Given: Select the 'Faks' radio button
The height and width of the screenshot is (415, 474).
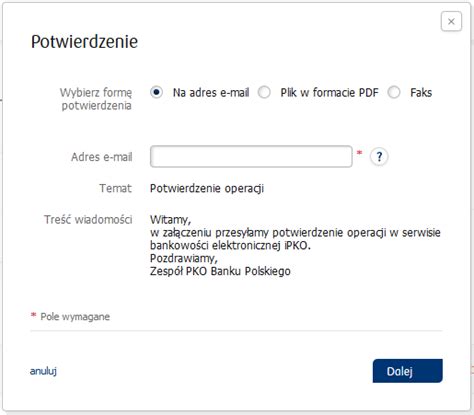Looking at the screenshot, I should [394, 92].
